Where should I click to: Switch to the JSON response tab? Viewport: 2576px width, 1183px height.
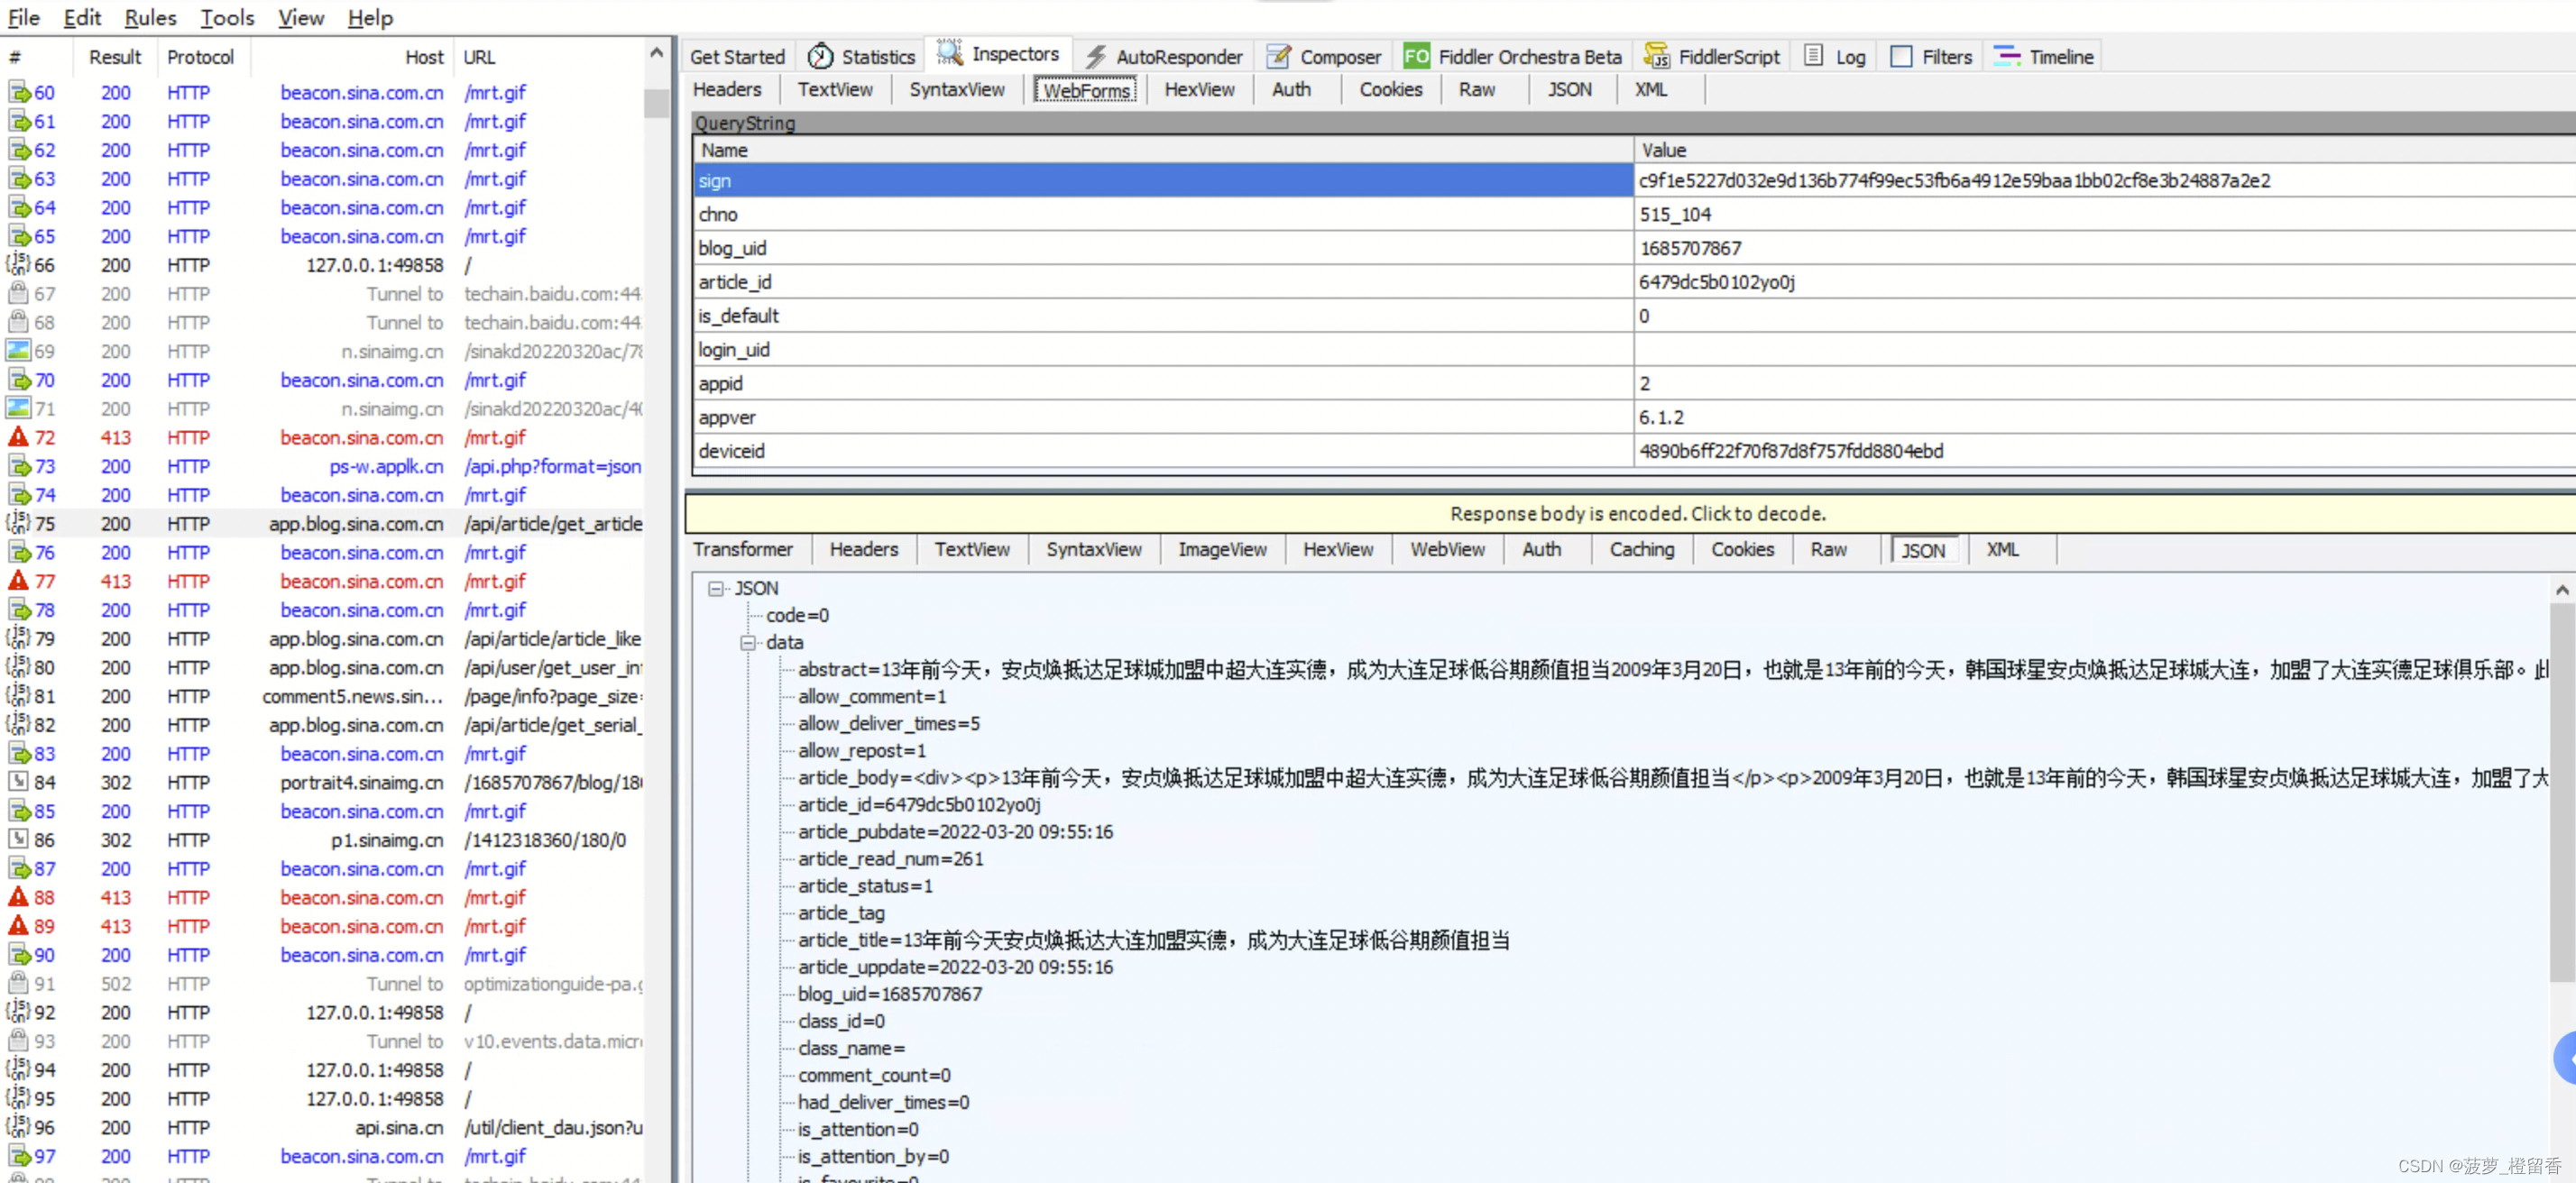[1920, 549]
